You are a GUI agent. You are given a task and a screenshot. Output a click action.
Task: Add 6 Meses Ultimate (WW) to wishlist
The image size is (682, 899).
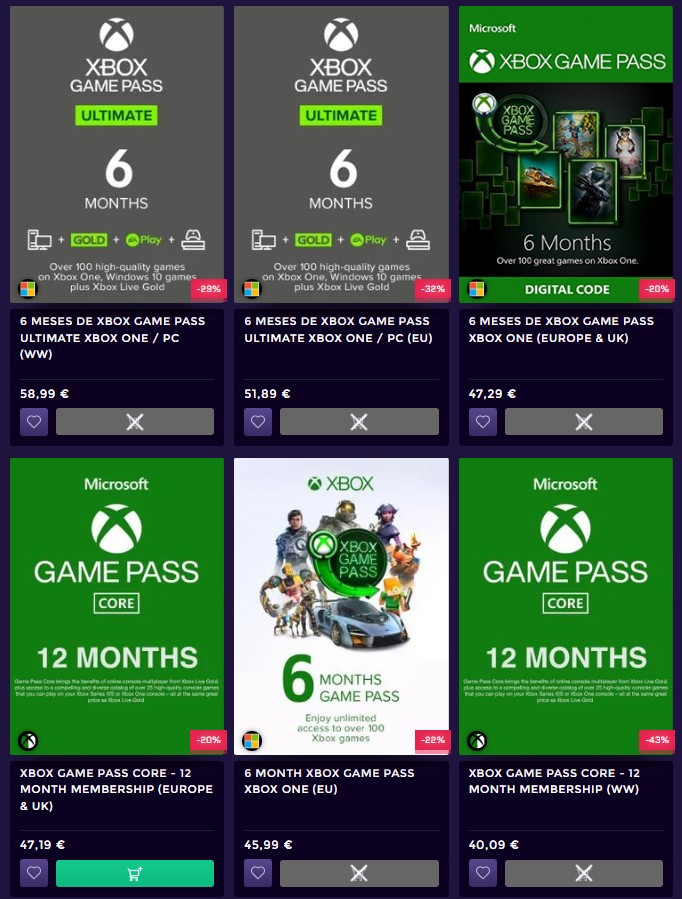pos(34,422)
